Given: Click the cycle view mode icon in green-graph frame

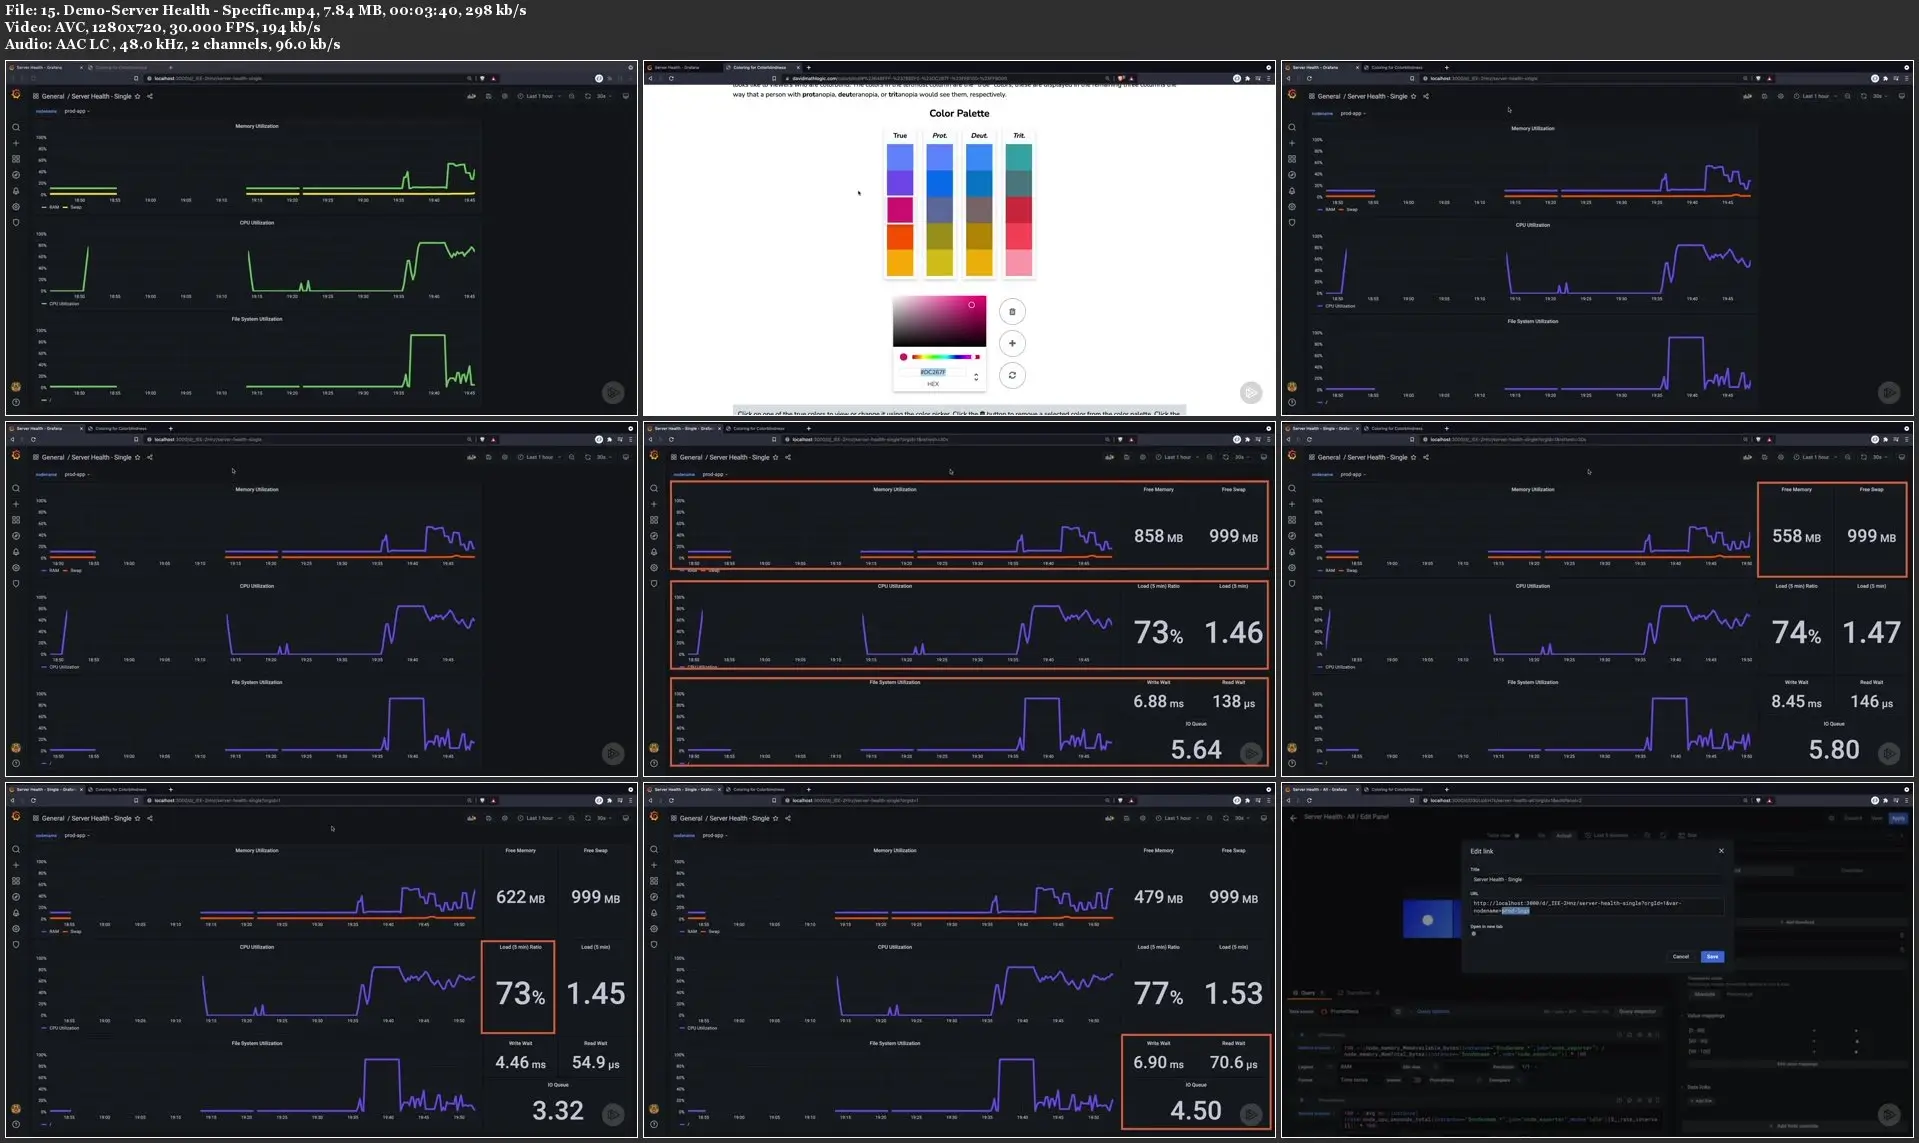Looking at the screenshot, I should click(626, 96).
